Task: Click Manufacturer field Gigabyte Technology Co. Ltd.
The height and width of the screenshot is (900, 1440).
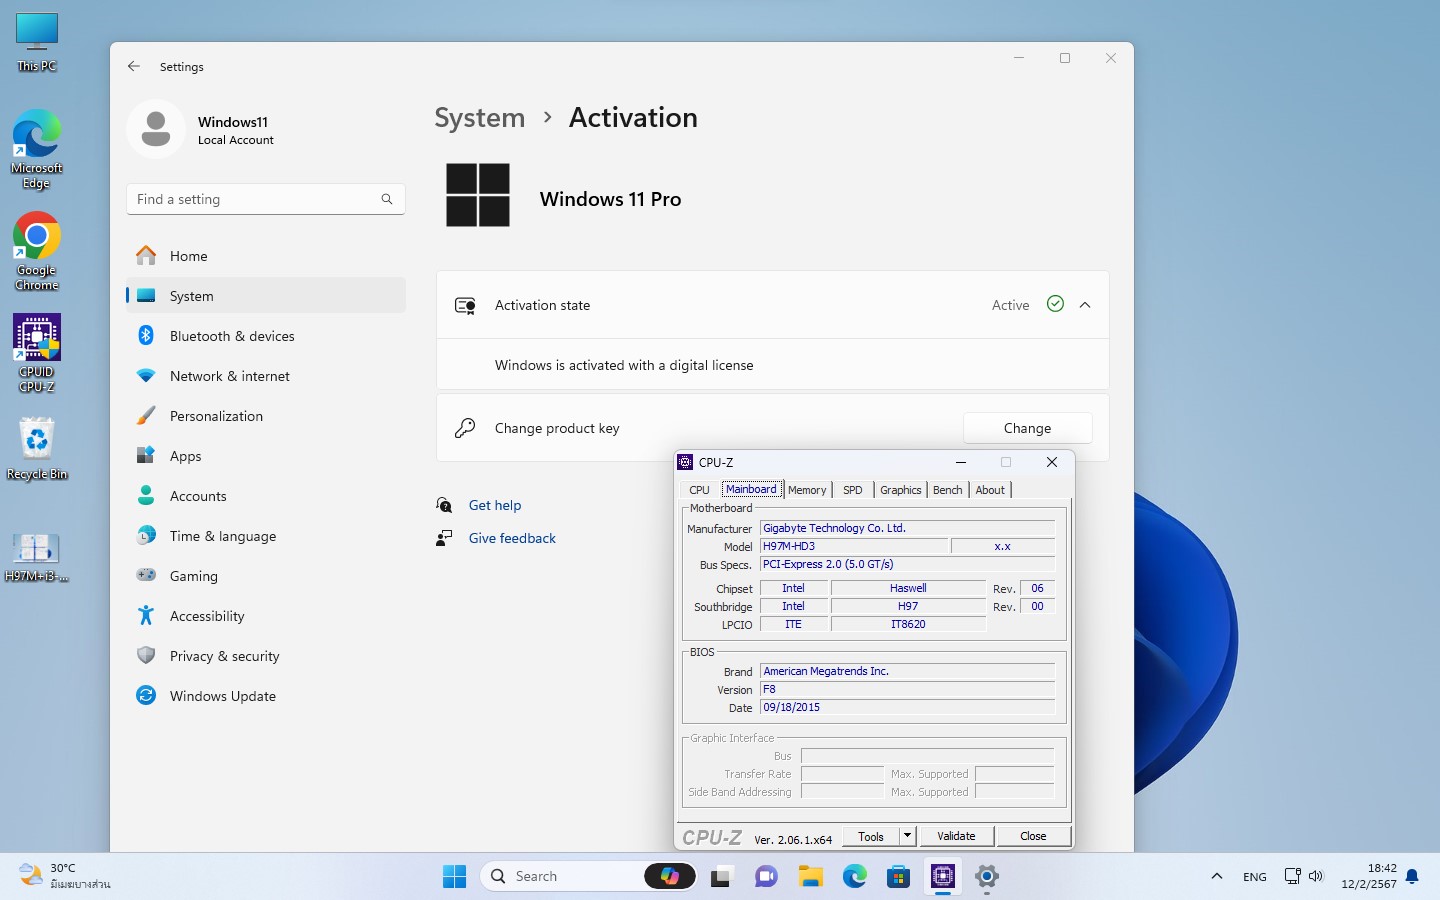Action: (x=907, y=528)
